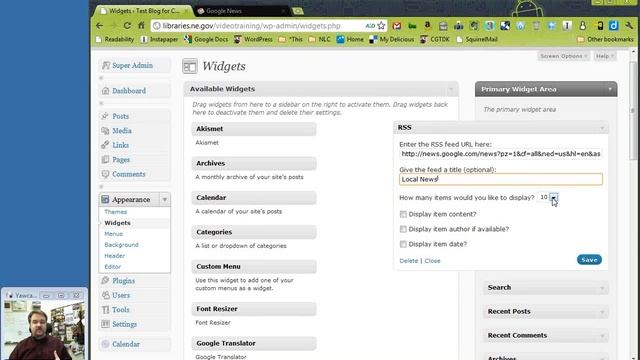Open Menus under Appearance
640x360 pixels.
tap(113, 234)
